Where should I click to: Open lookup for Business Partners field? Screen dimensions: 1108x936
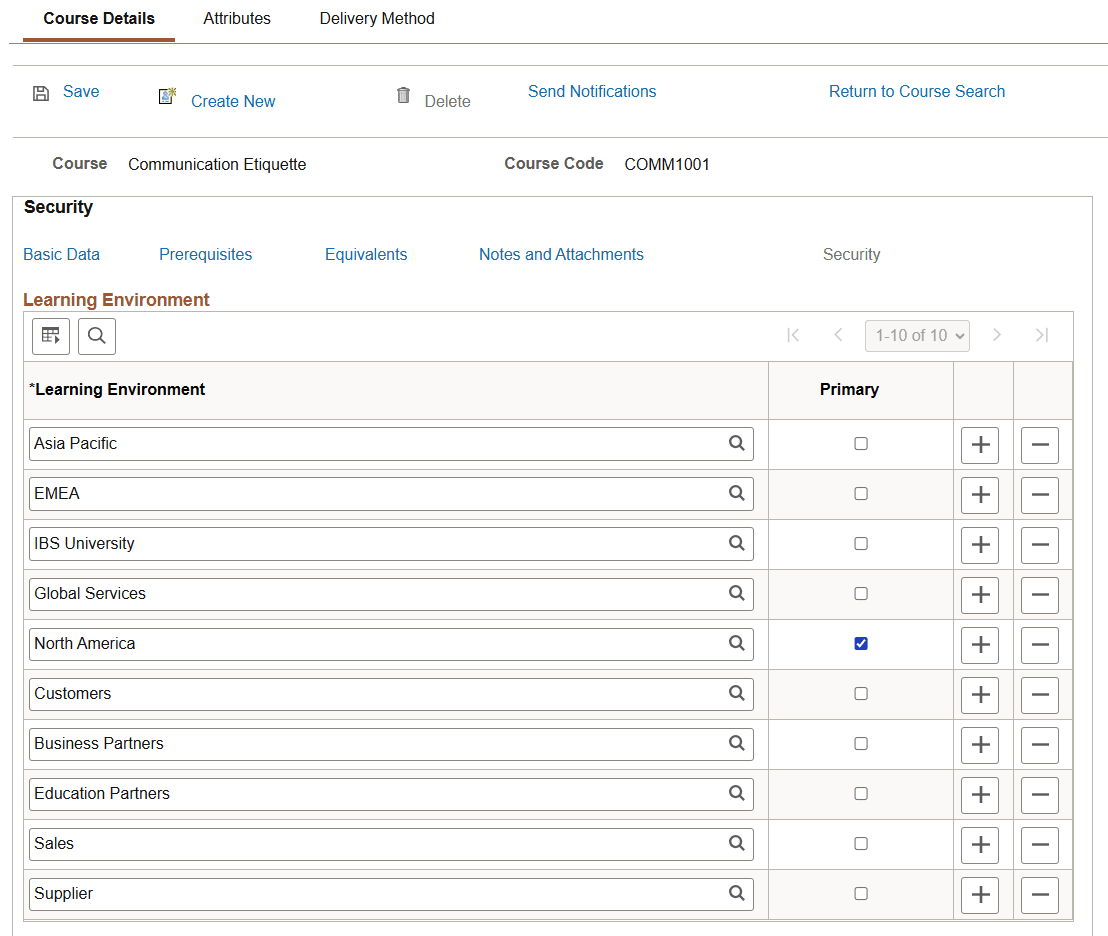click(x=736, y=743)
